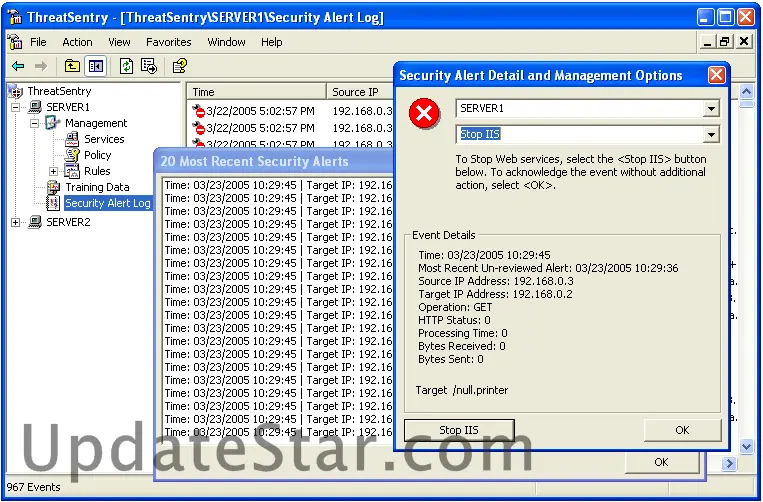Click the Up one level folder icon

(x=72, y=66)
